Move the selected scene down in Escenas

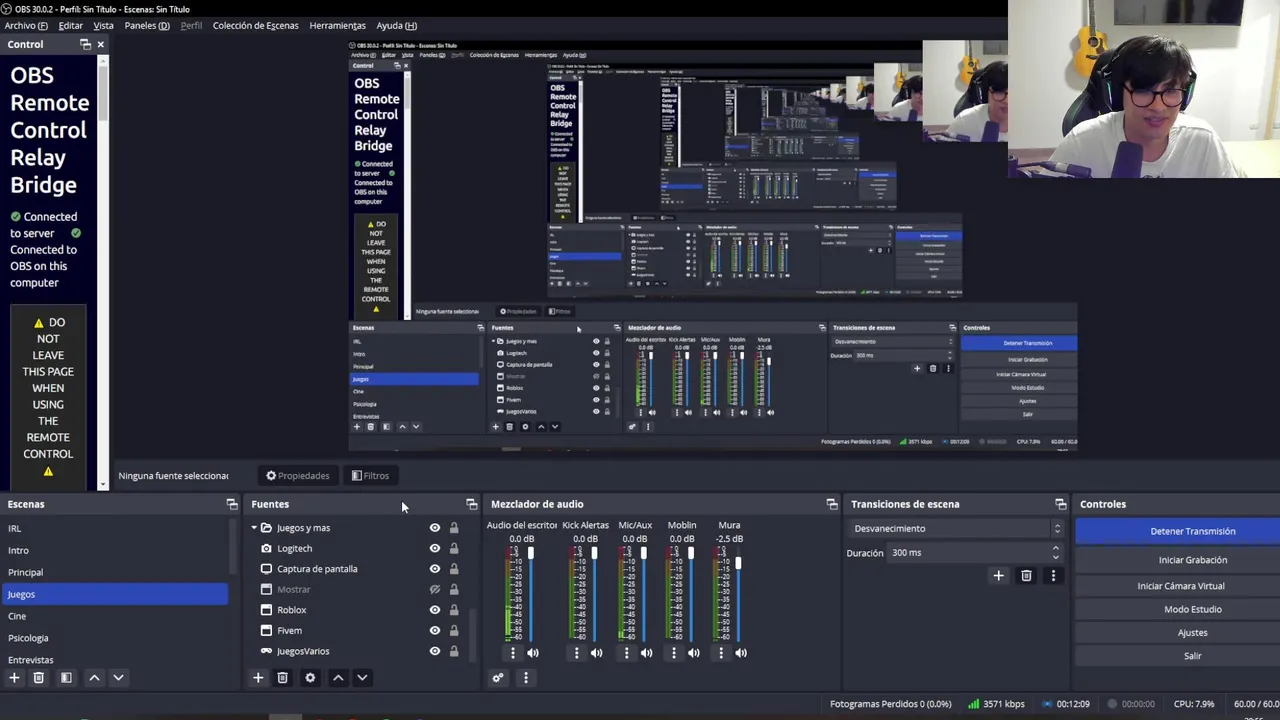click(x=118, y=678)
